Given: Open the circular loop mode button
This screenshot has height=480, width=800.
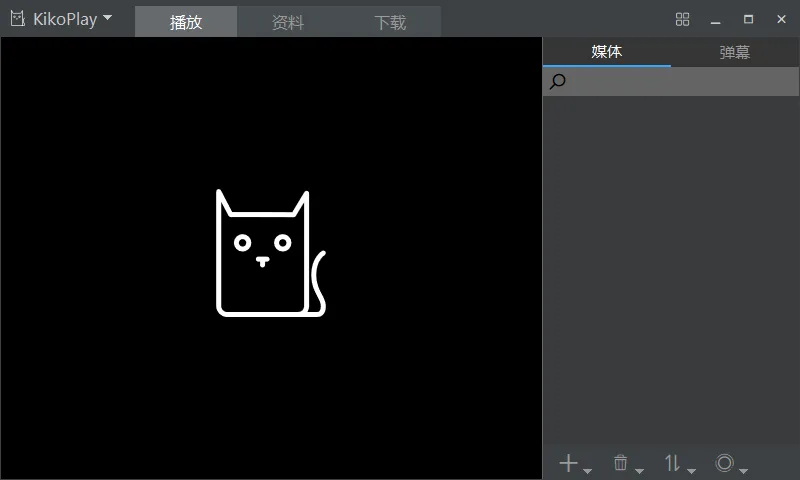Looking at the screenshot, I should coord(729,463).
